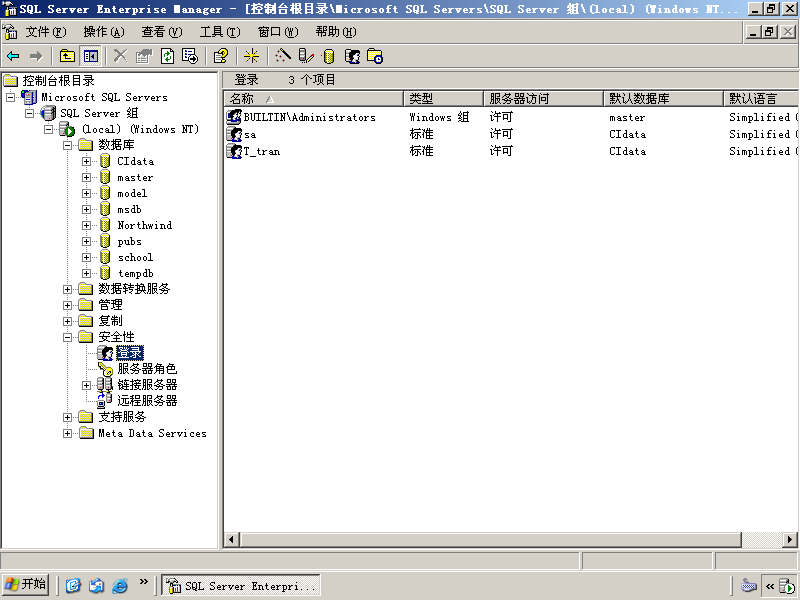Select the msdb database icon
This screenshot has width=800, height=600.
pyautogui.click(x=105, y=209)
